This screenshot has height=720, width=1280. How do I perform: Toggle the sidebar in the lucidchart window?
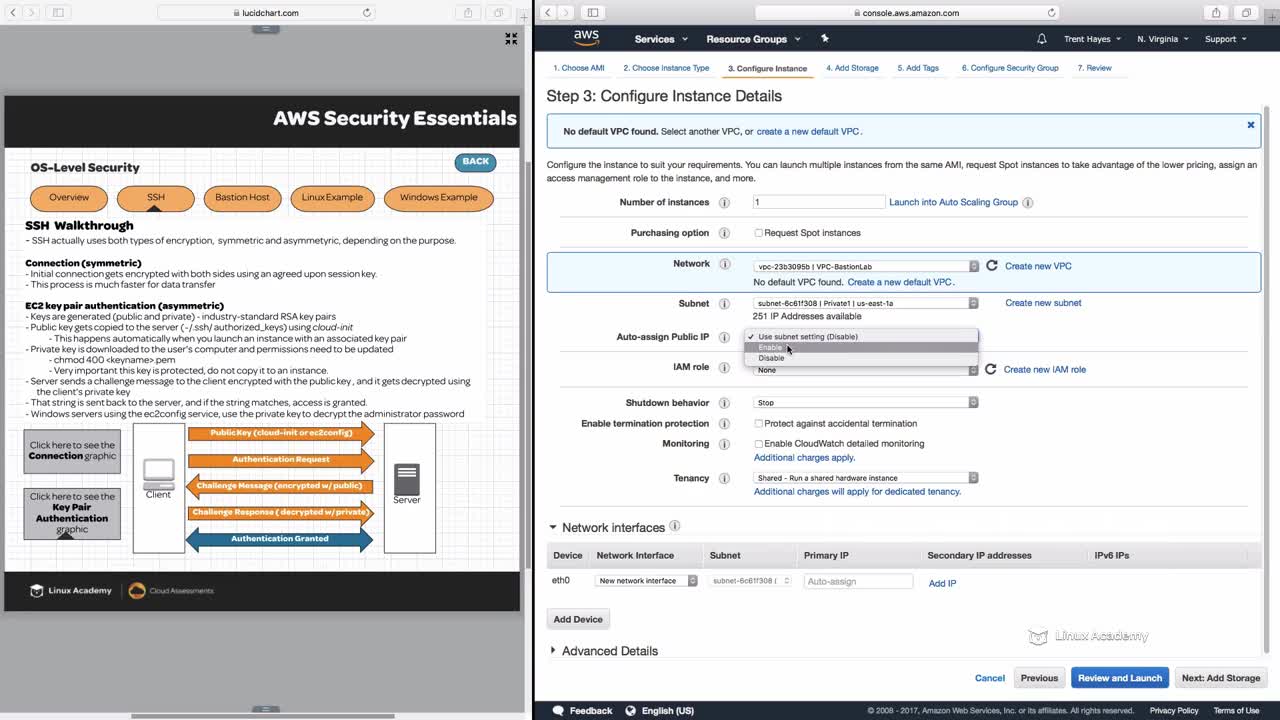point(58,13)
